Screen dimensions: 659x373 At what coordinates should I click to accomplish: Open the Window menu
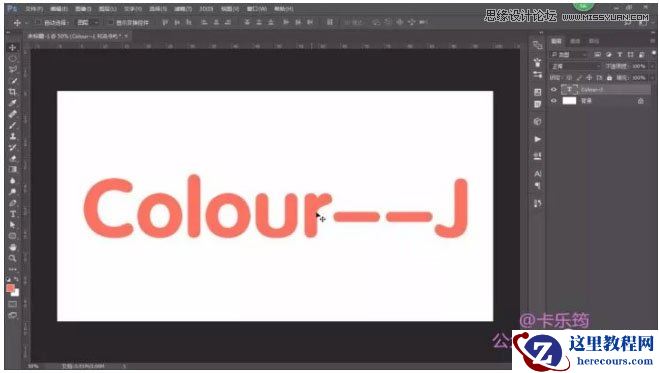pos(256,8)
